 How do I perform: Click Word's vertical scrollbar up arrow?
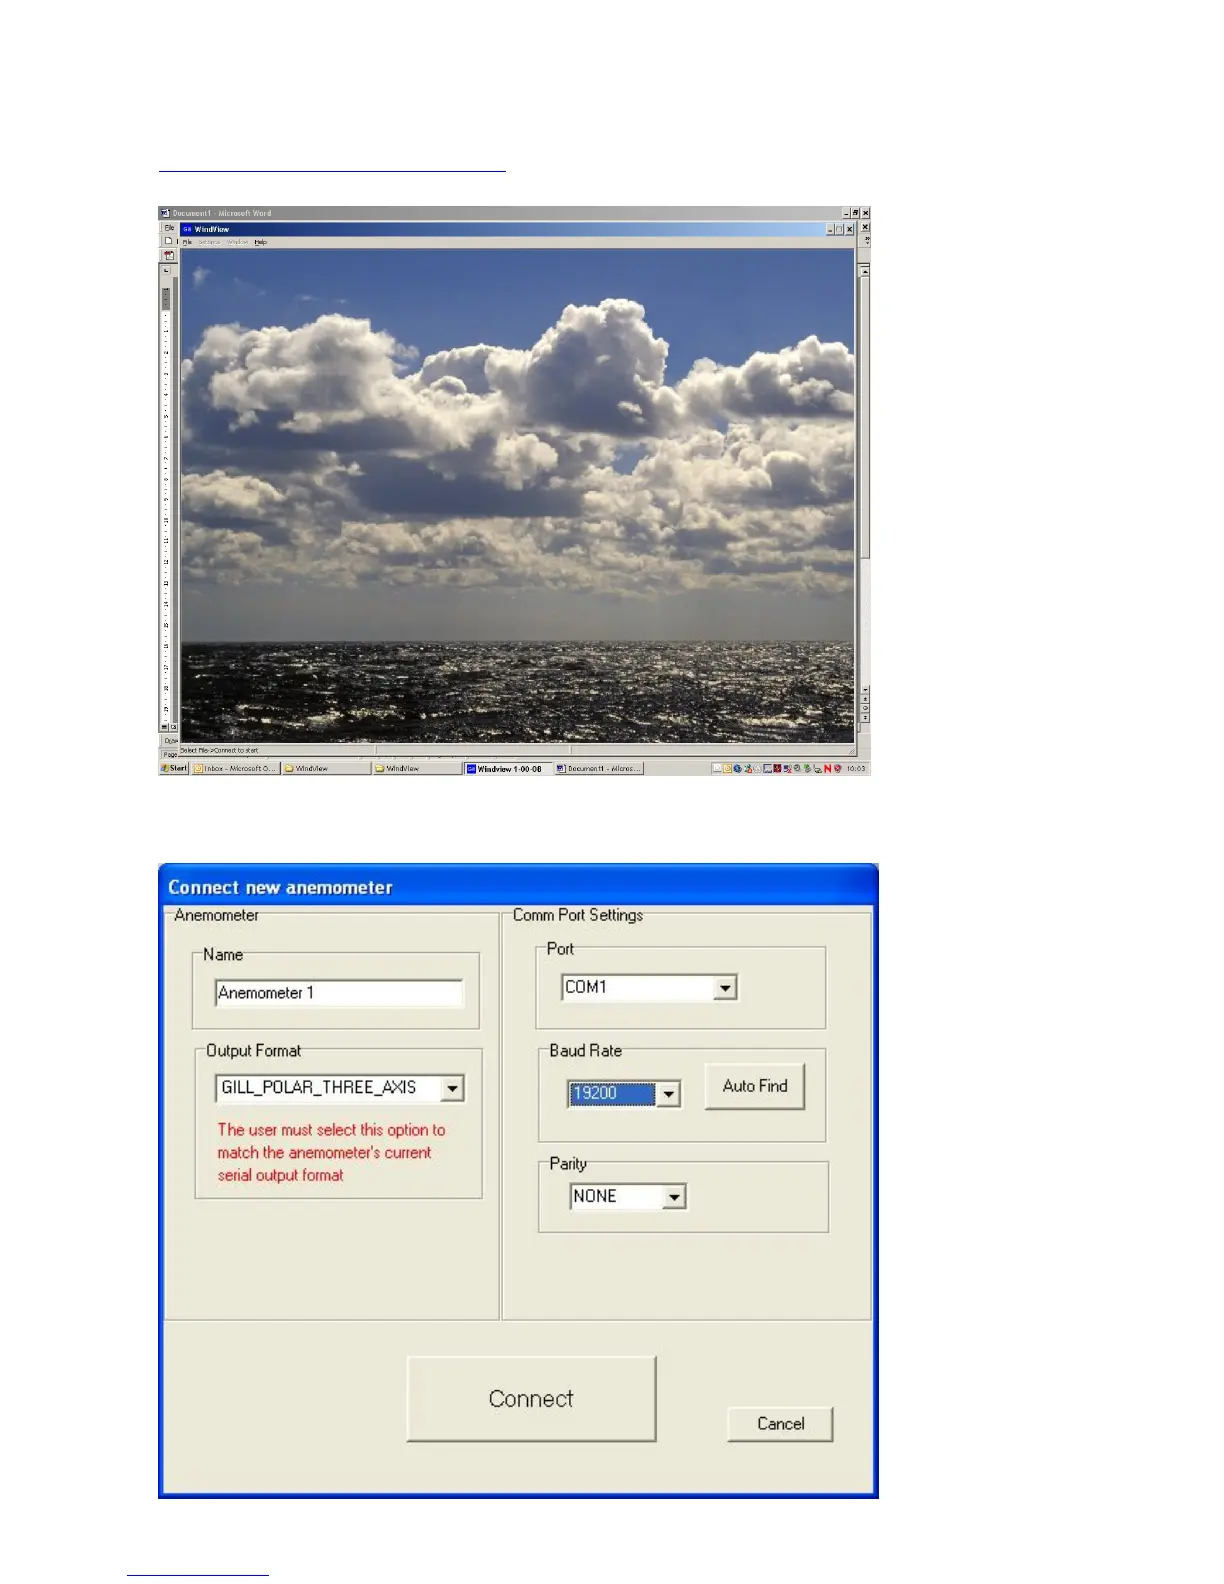point(865,271)
